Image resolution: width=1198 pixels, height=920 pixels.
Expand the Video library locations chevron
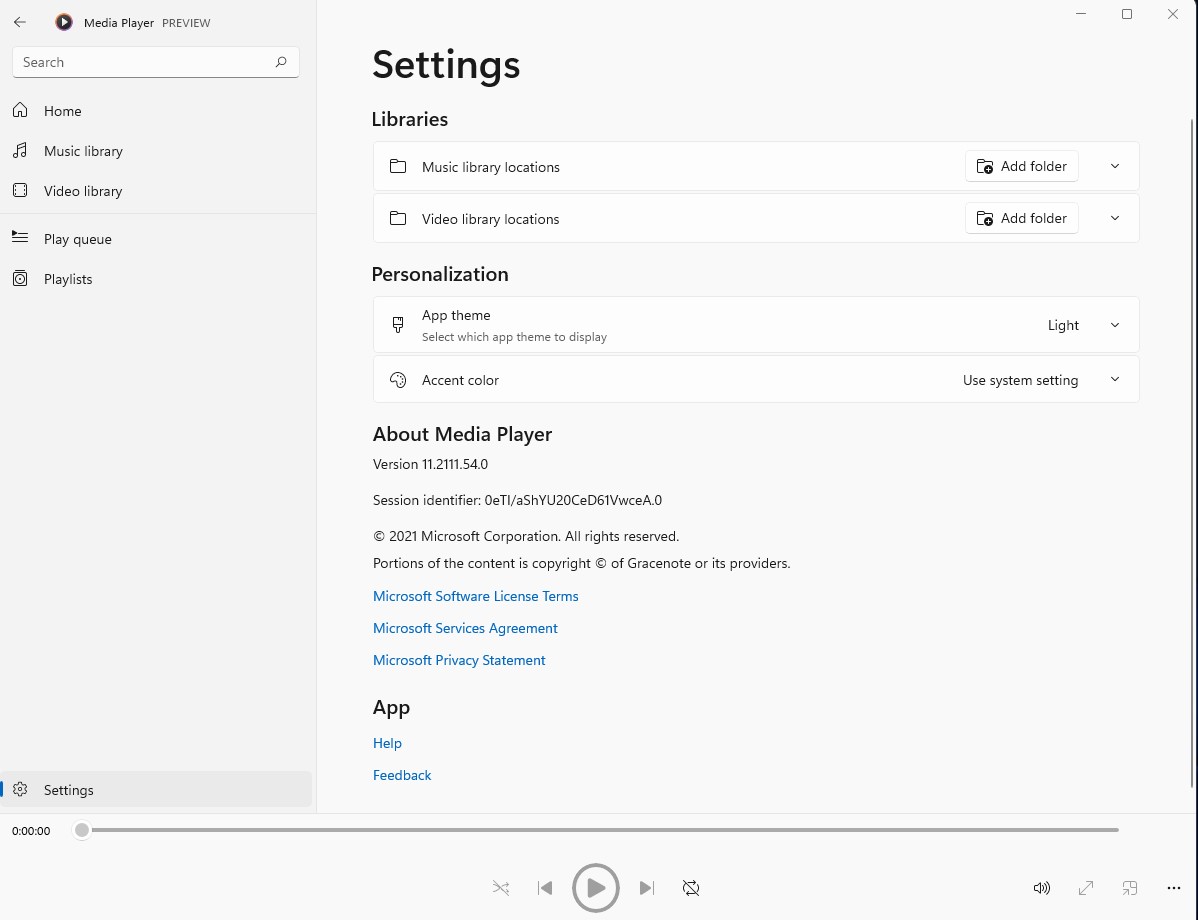tap(1115, 218)
